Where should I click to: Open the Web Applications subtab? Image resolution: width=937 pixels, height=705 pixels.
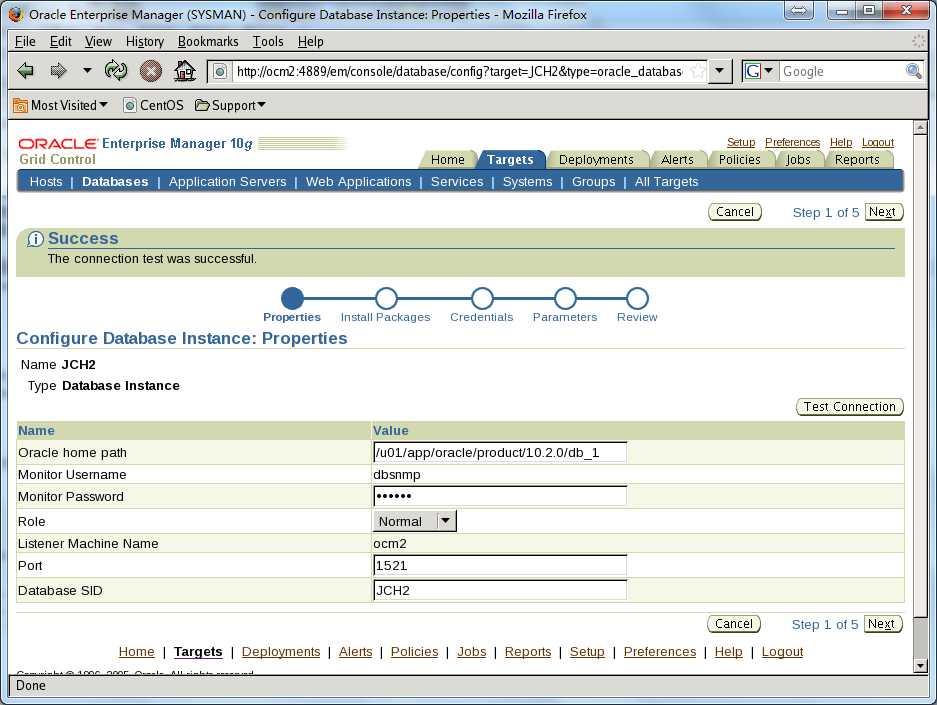359,182
